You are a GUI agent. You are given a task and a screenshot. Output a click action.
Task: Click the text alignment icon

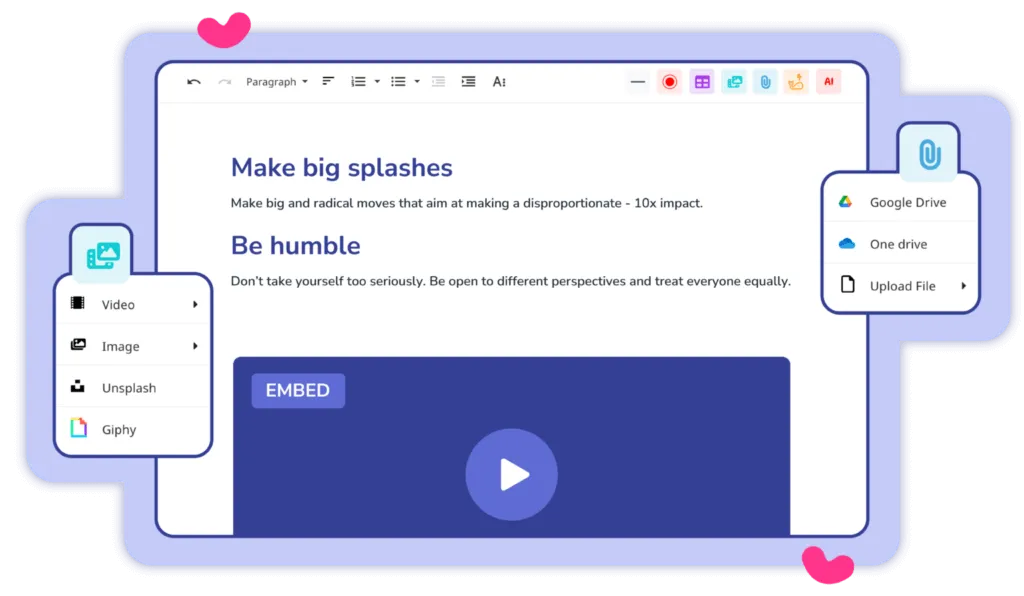click(x=328, y=81)
